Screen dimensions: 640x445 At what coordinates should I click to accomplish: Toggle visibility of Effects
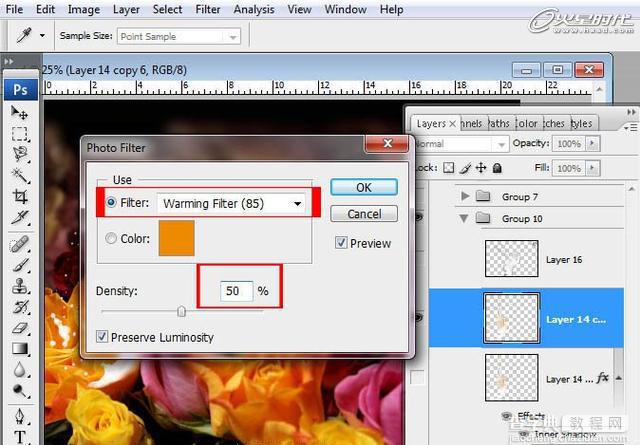coord(507,416)
